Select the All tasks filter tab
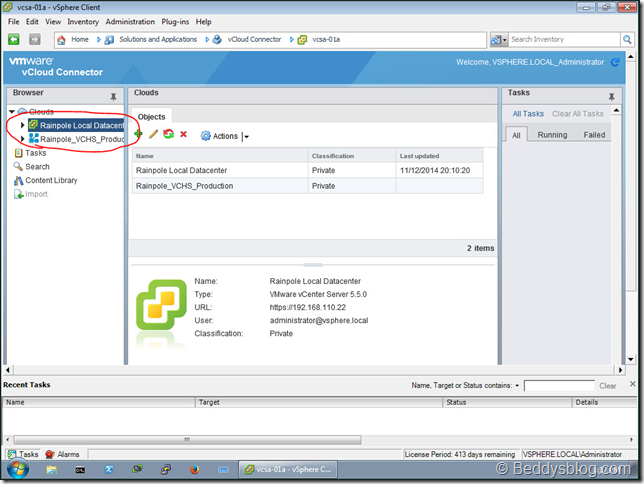This screenshot has width=644, height=484. [x=516, y=135]
